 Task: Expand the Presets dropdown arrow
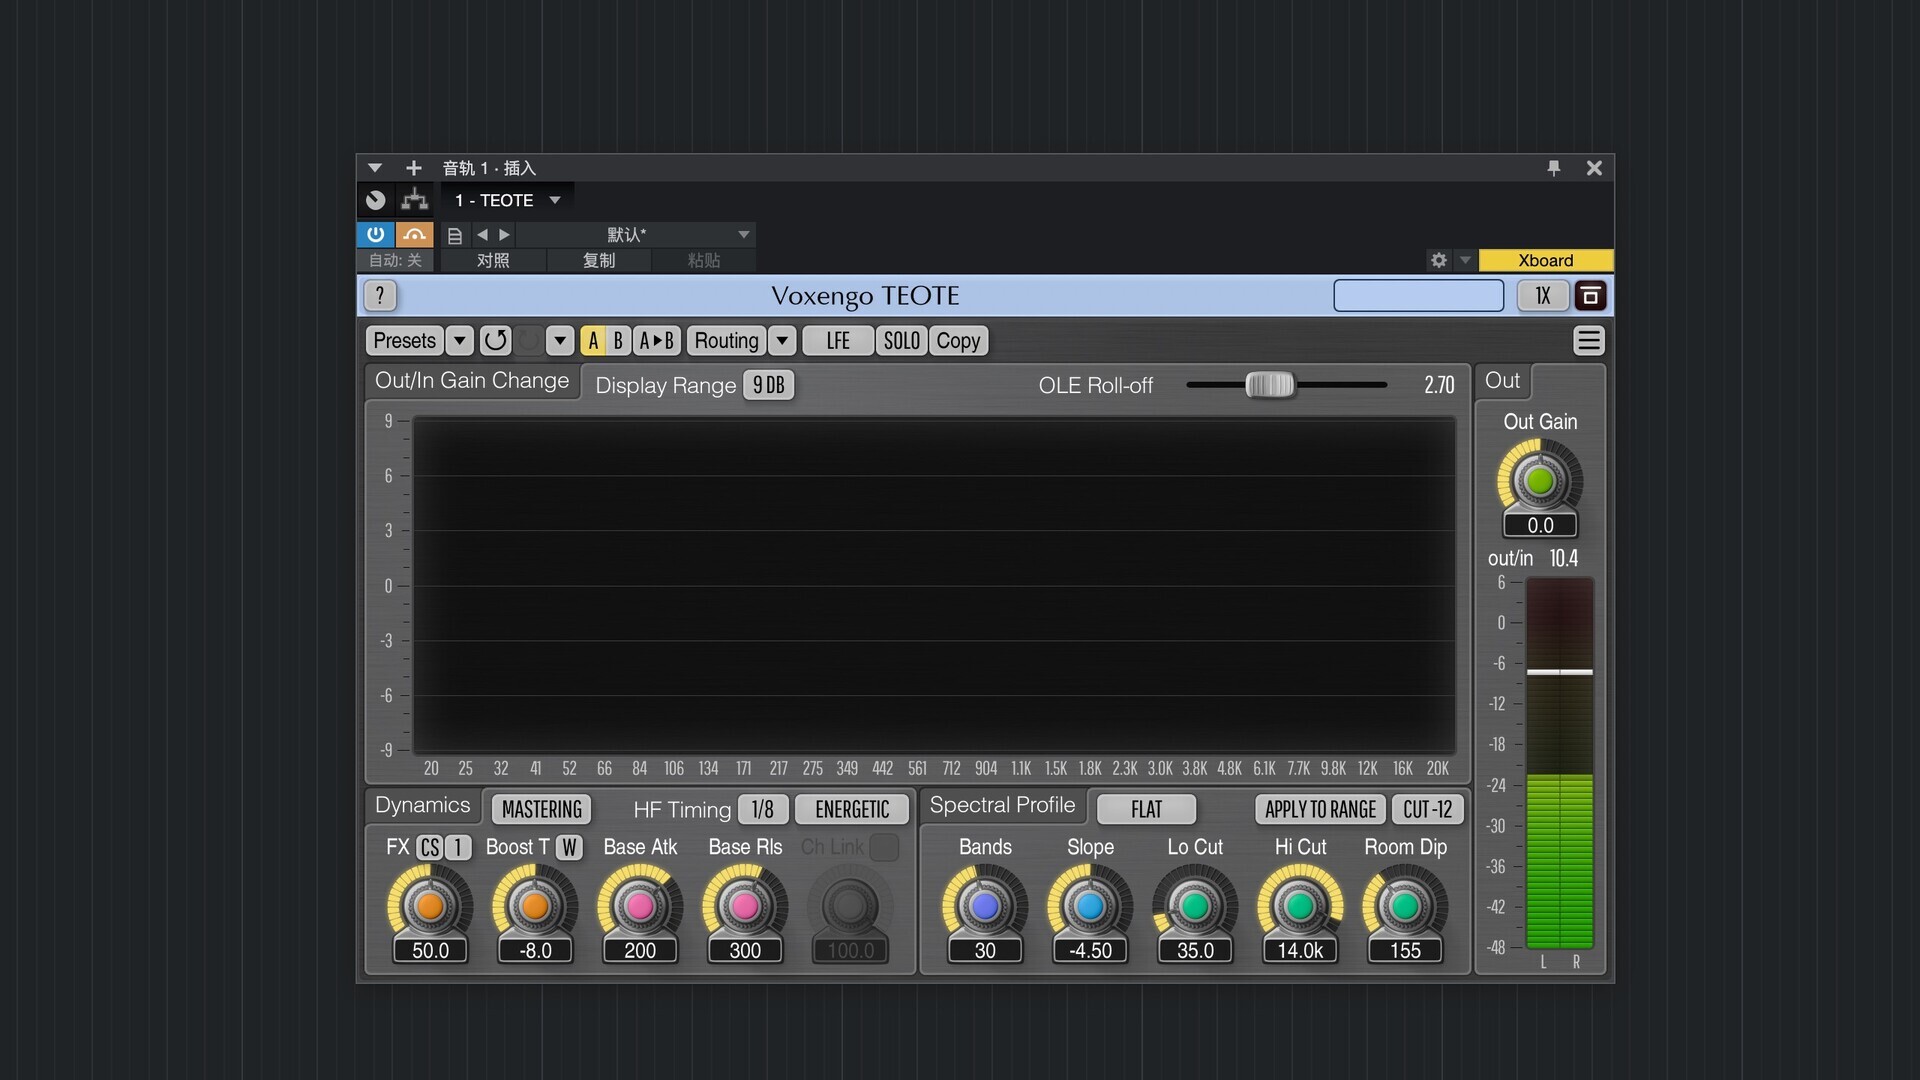click(459, 341)
